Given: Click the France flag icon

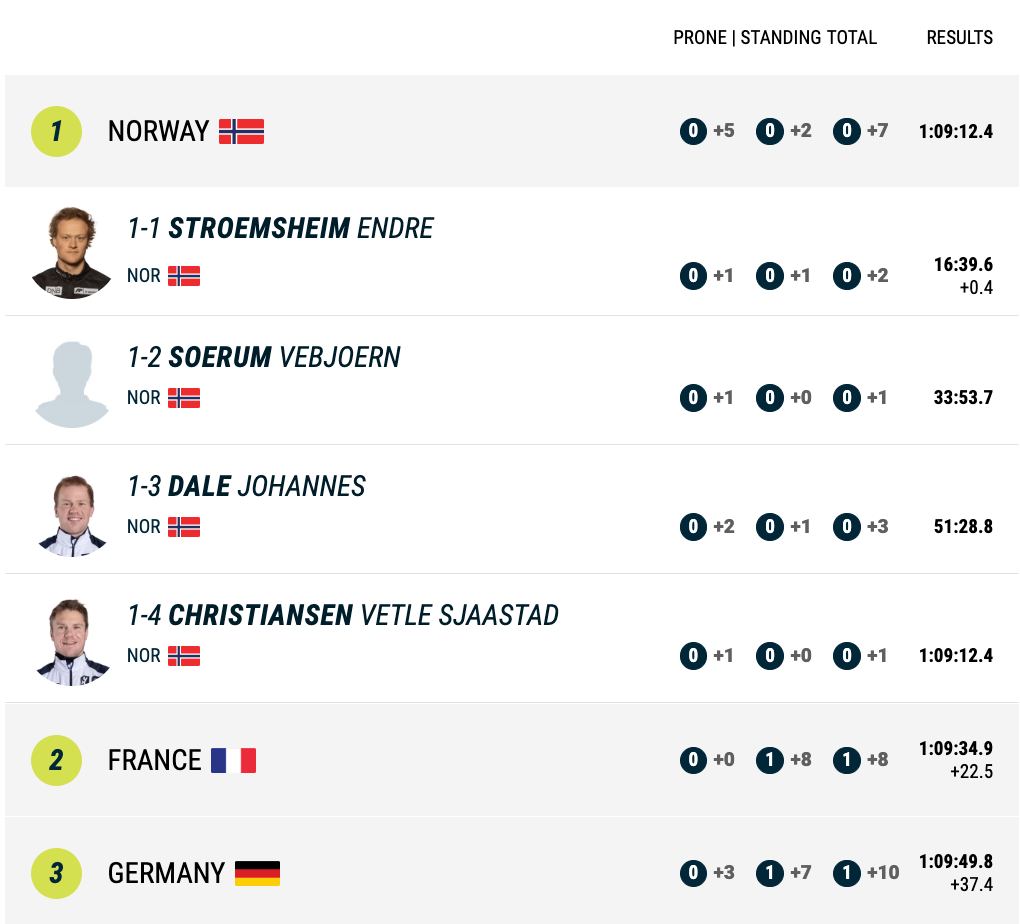Looking at the screenshot, I should tap(234, 760).
